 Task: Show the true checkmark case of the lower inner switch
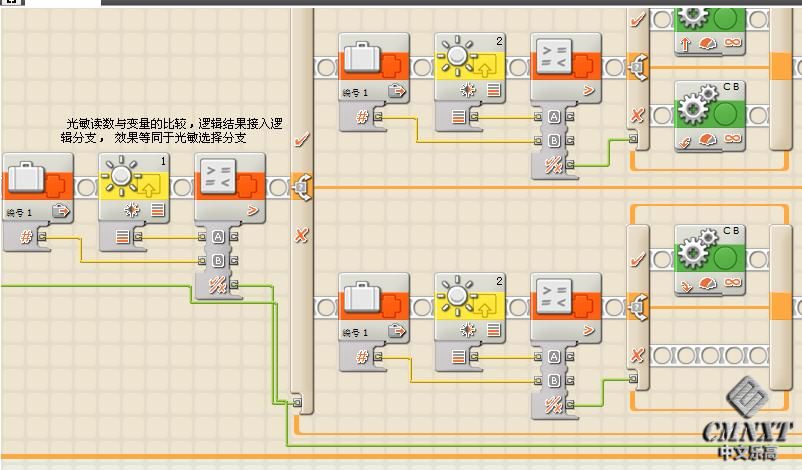[637, 260]
